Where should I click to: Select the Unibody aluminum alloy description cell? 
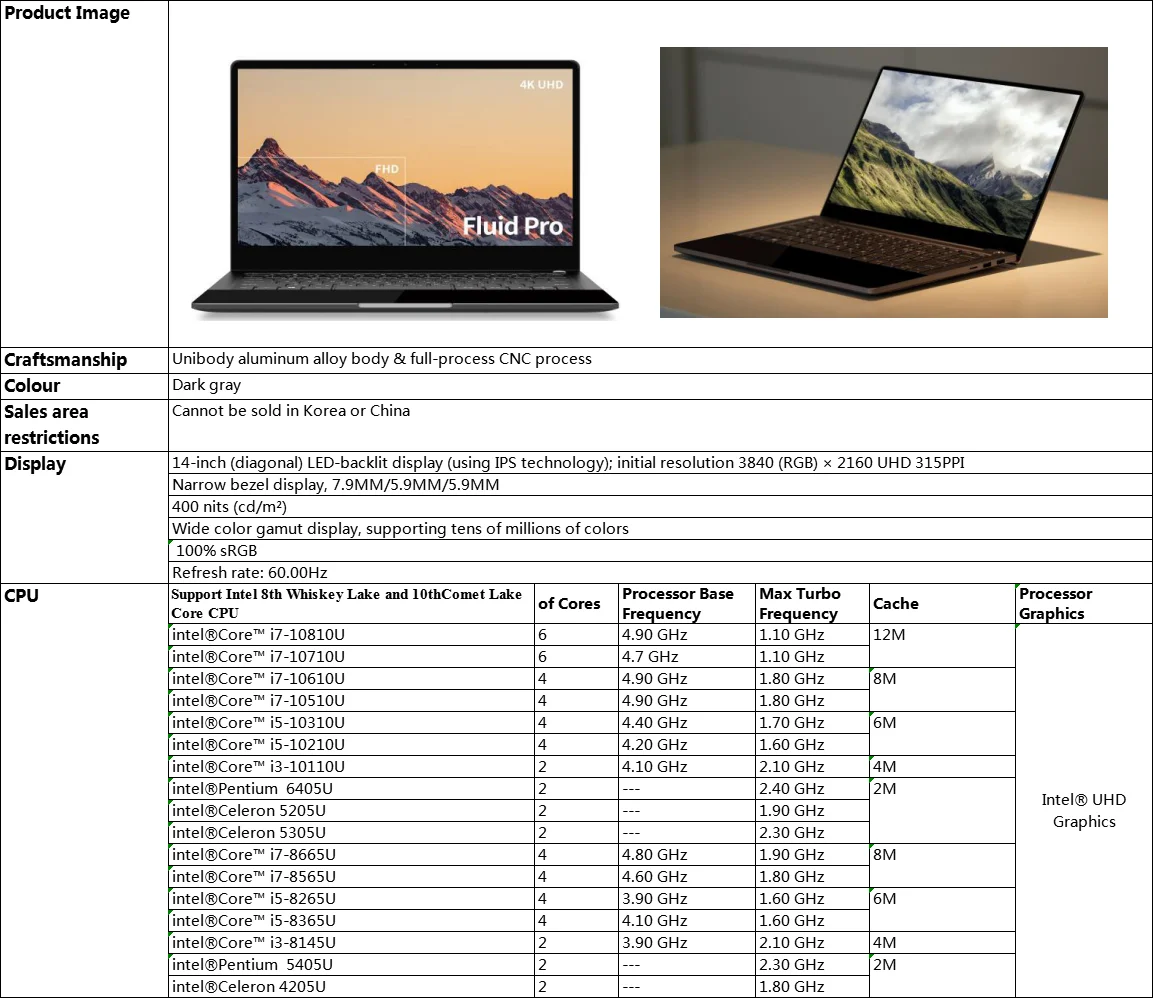click(660, 360)
